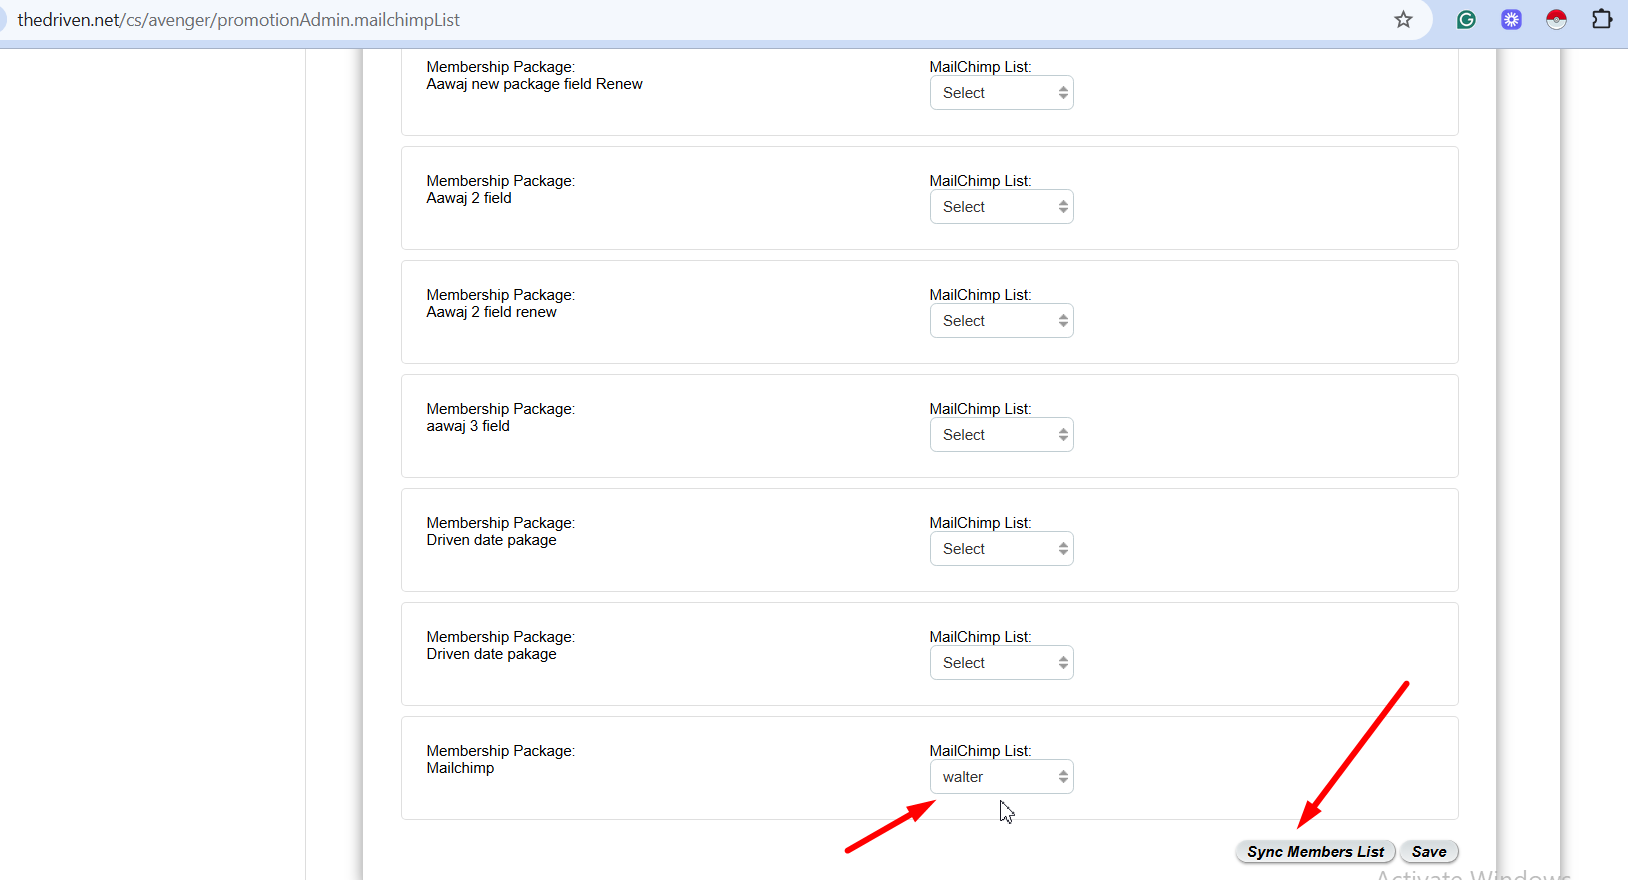The height and width of the screenshot is (880, 1628).
Task: Click the Save button
Action: click(x=1429, y=852)
